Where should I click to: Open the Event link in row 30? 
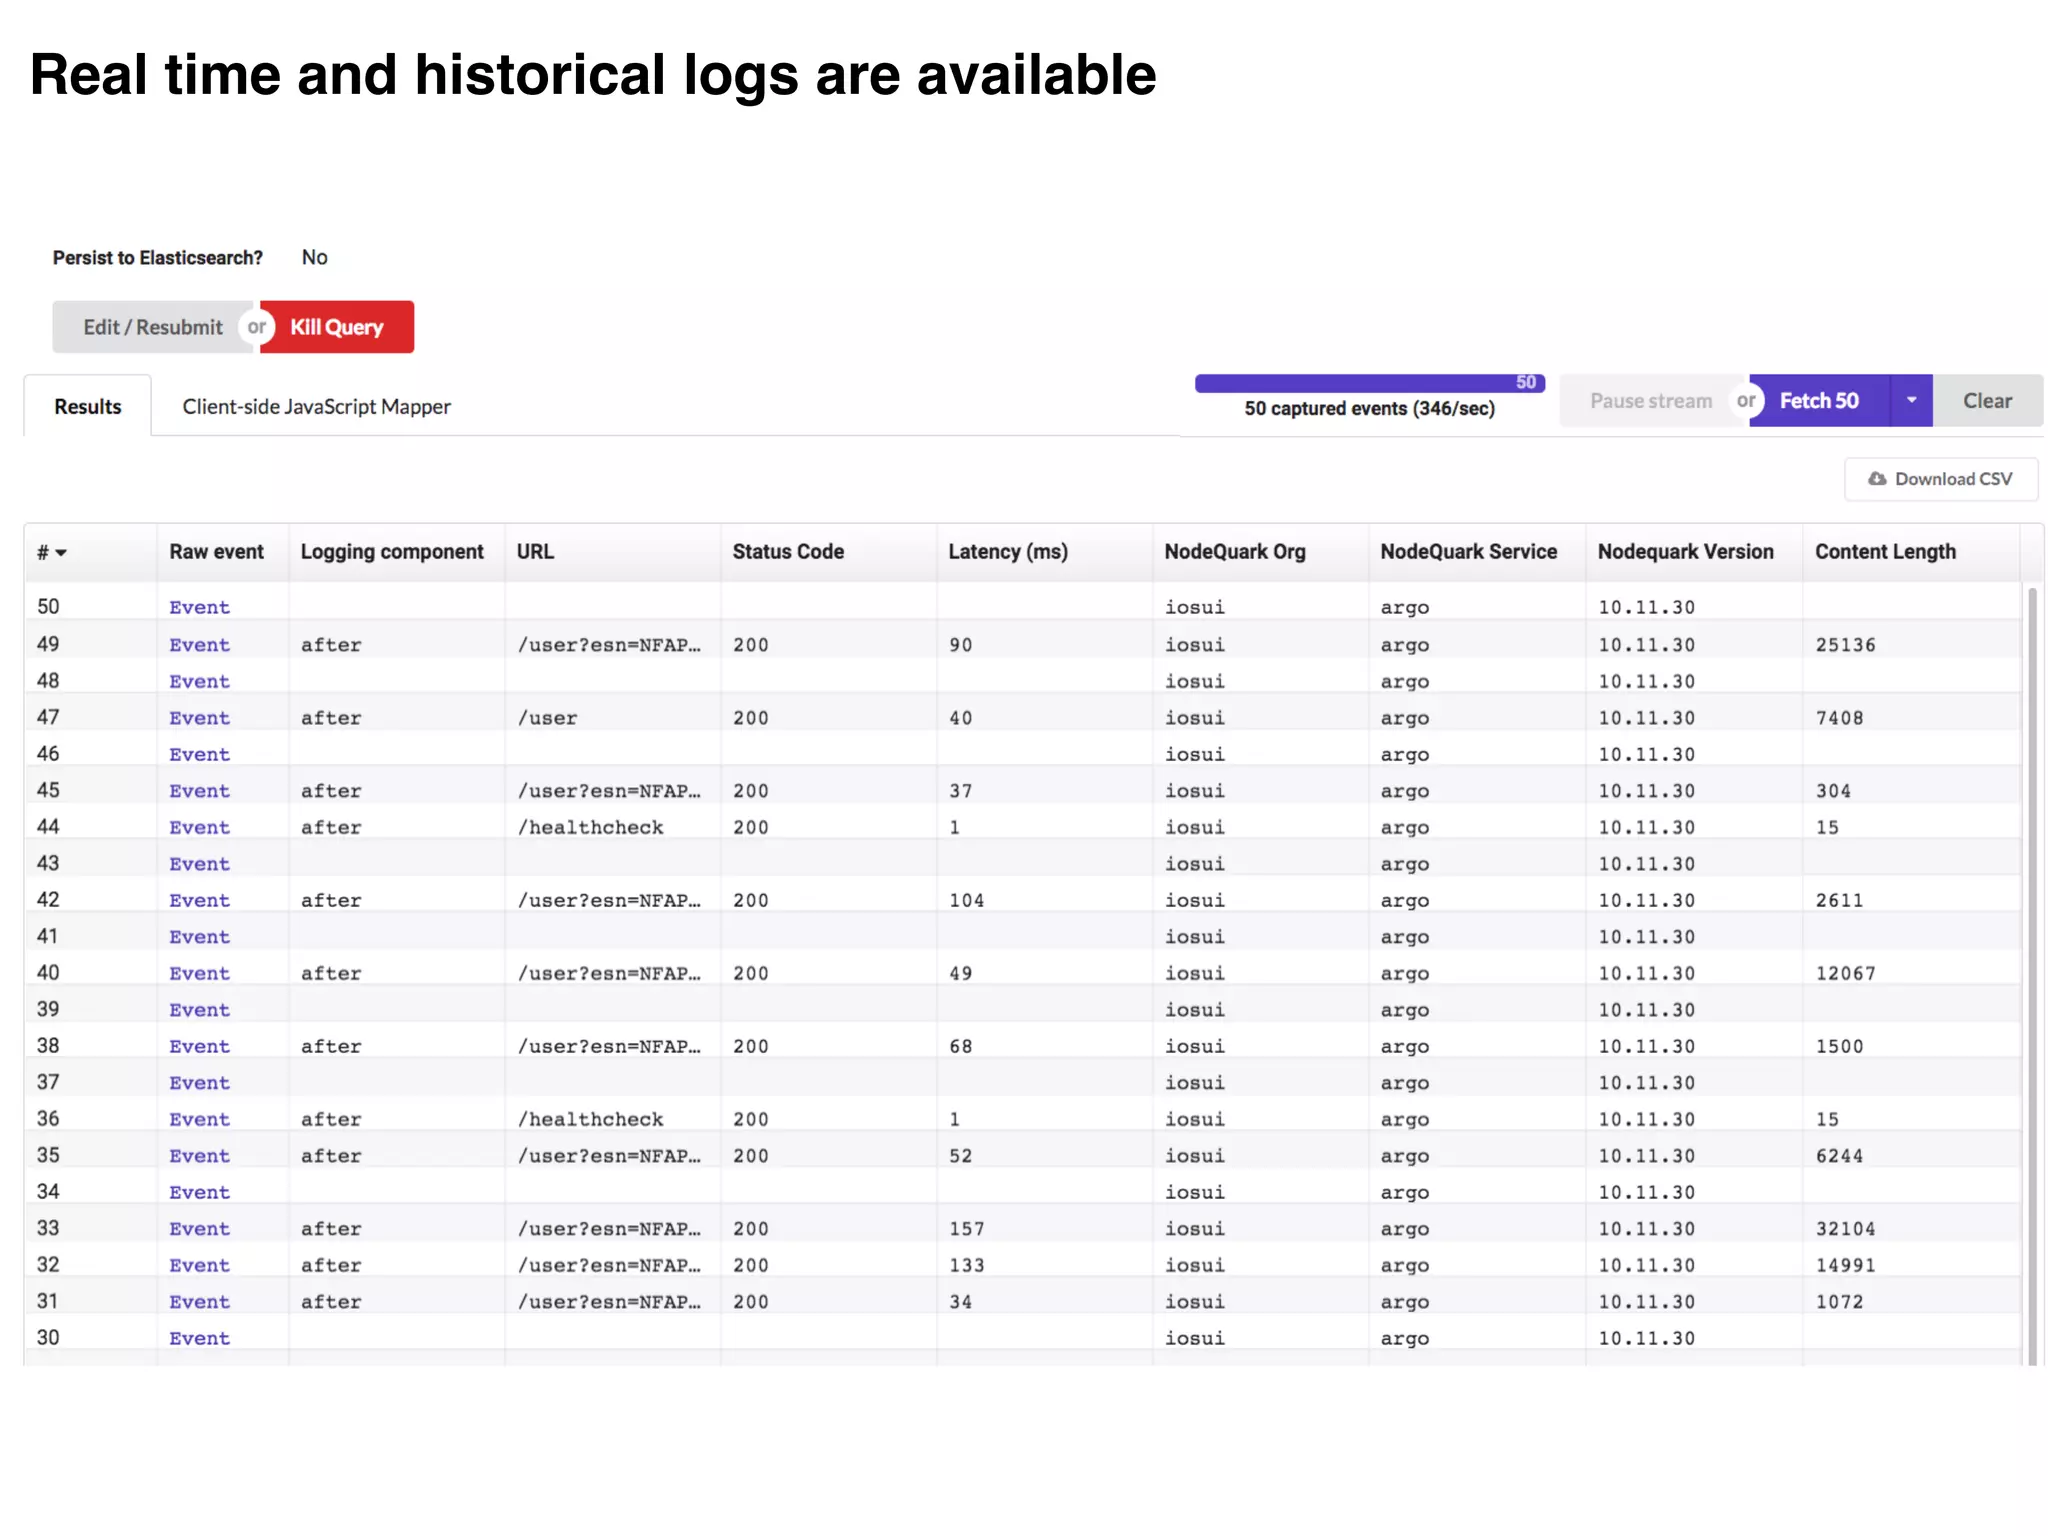199,1338
